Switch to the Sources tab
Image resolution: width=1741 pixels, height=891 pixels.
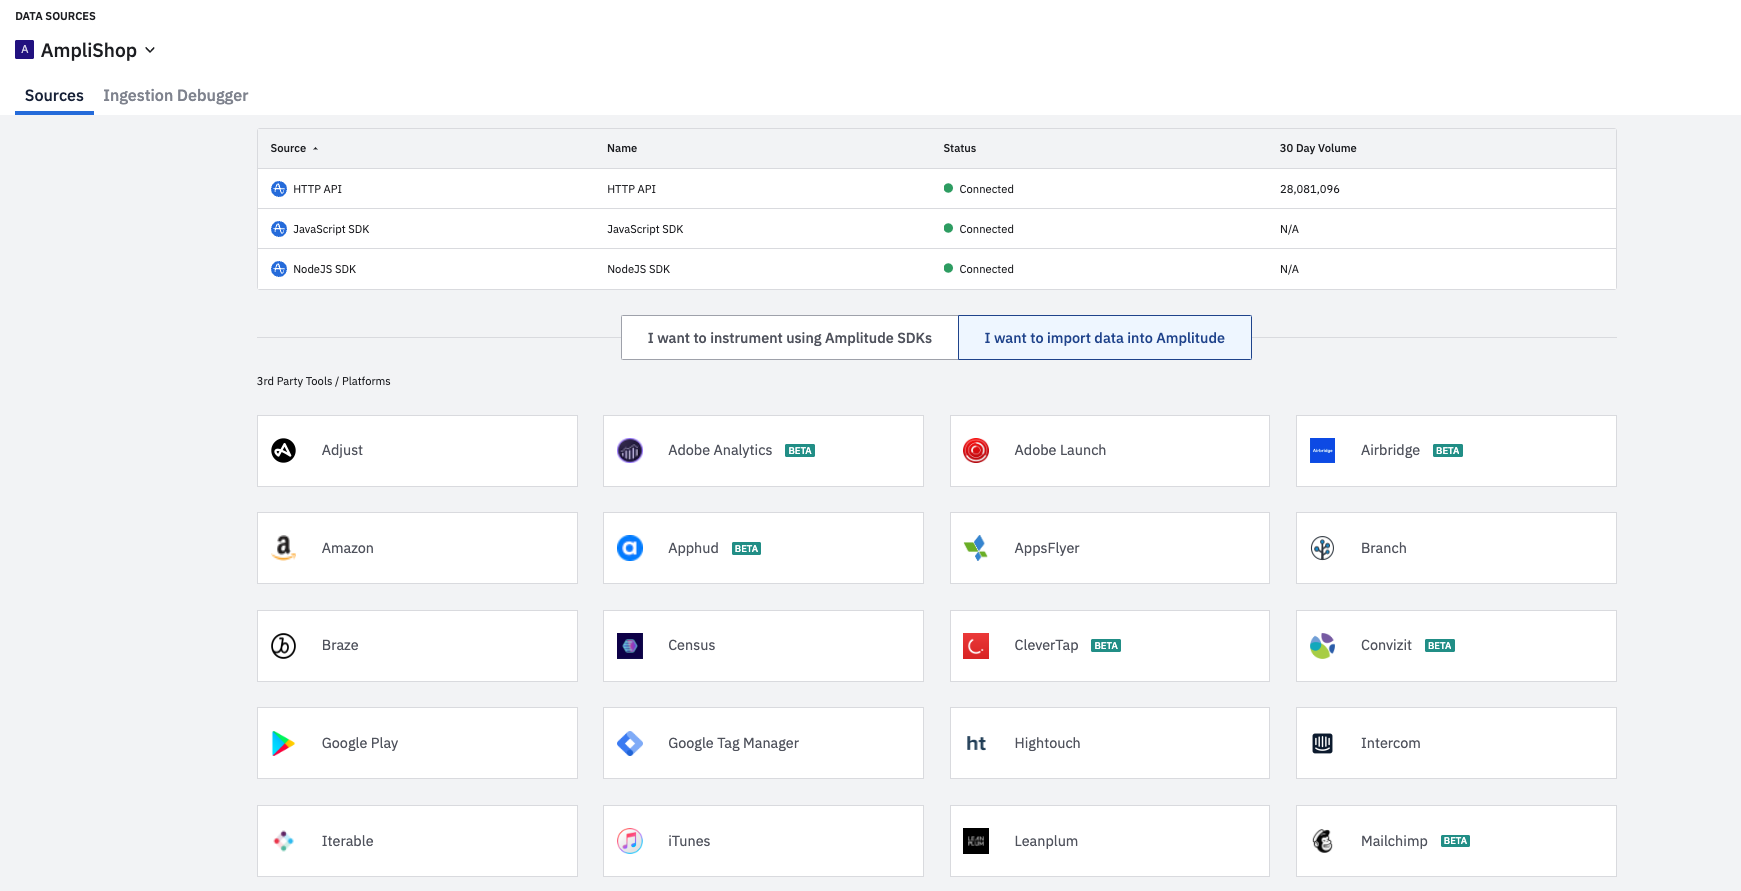point(54,96)
